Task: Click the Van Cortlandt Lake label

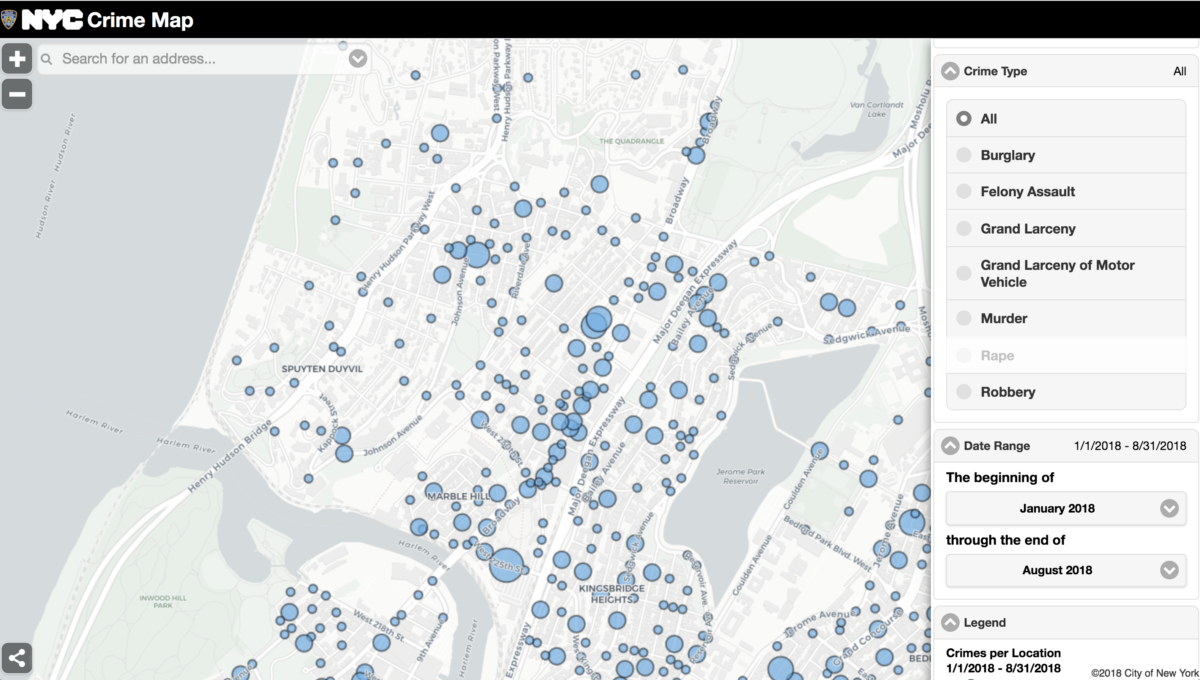Action: click(877, 109)
